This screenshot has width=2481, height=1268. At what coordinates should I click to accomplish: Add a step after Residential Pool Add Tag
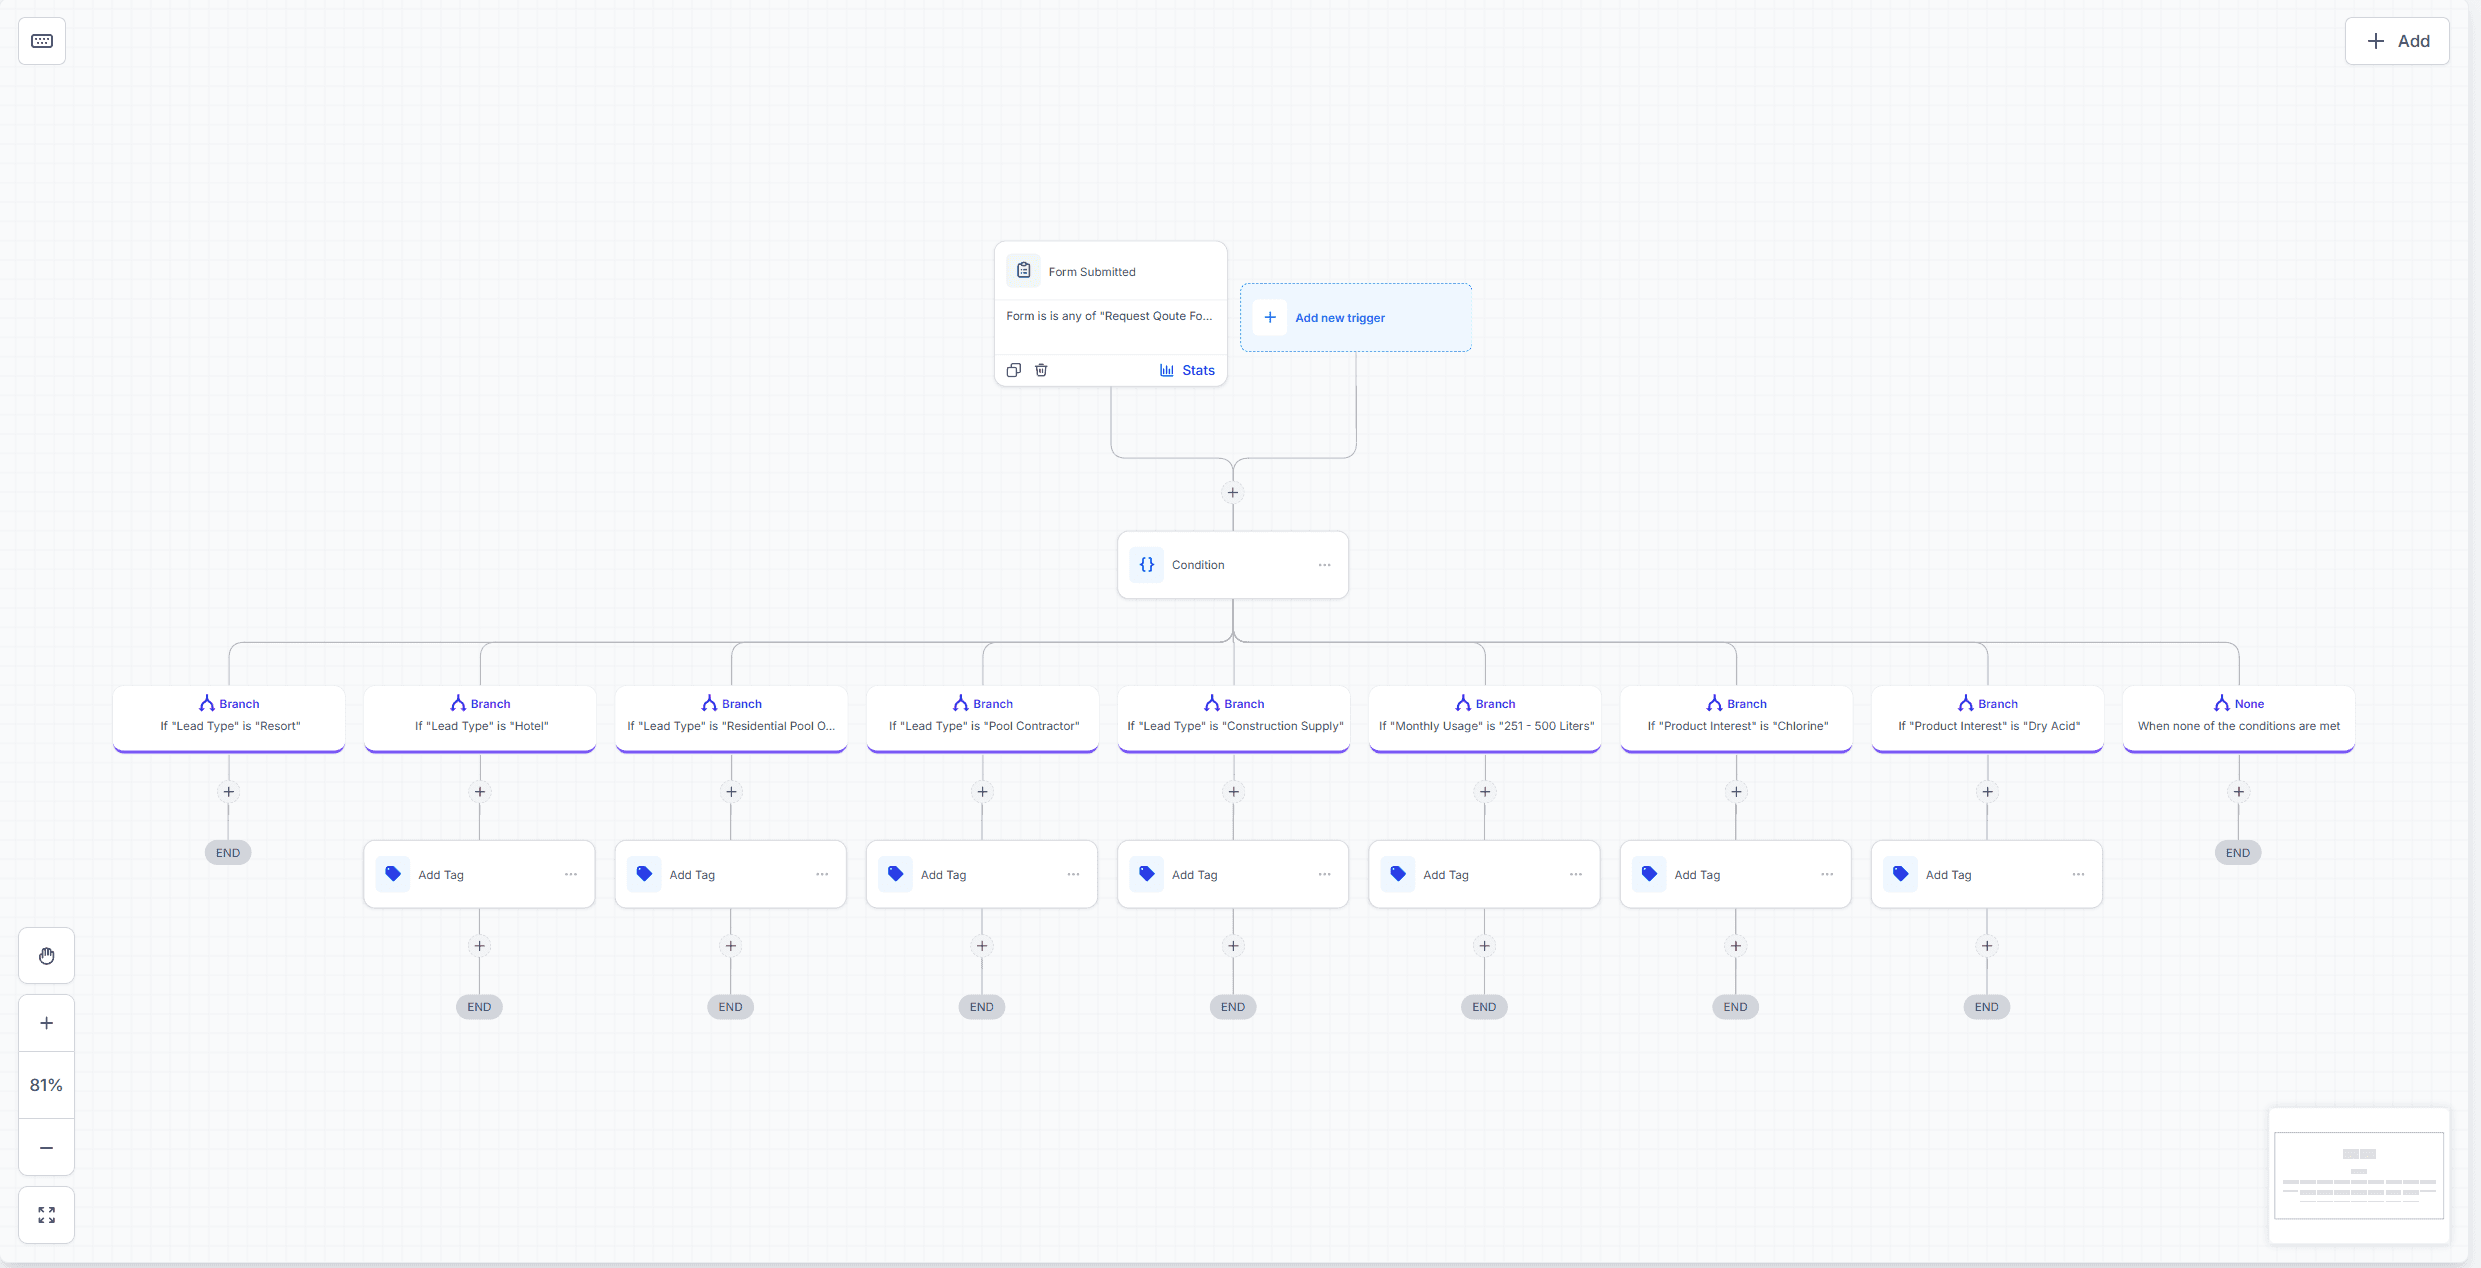[731, 946]
